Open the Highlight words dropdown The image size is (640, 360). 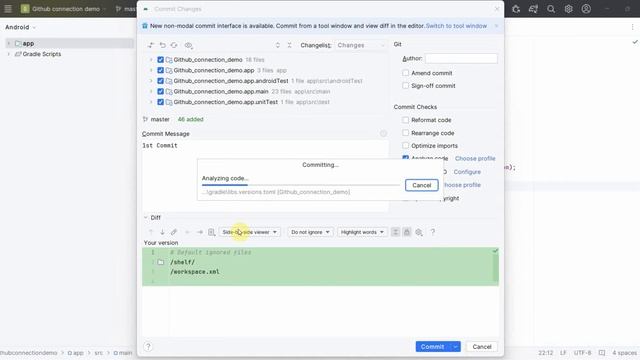pyautogui.click(x=362, y=232)
